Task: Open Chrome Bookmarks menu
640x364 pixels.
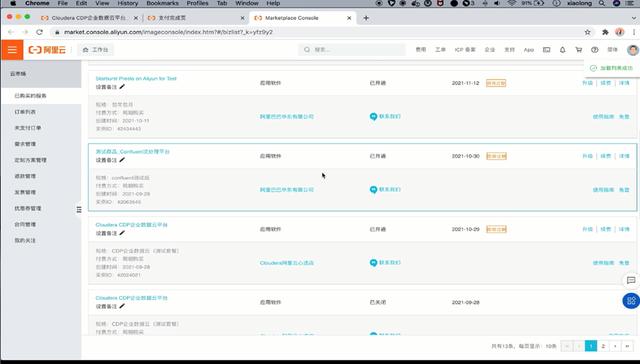Action: pyautogui.click(x=162, y=3)
